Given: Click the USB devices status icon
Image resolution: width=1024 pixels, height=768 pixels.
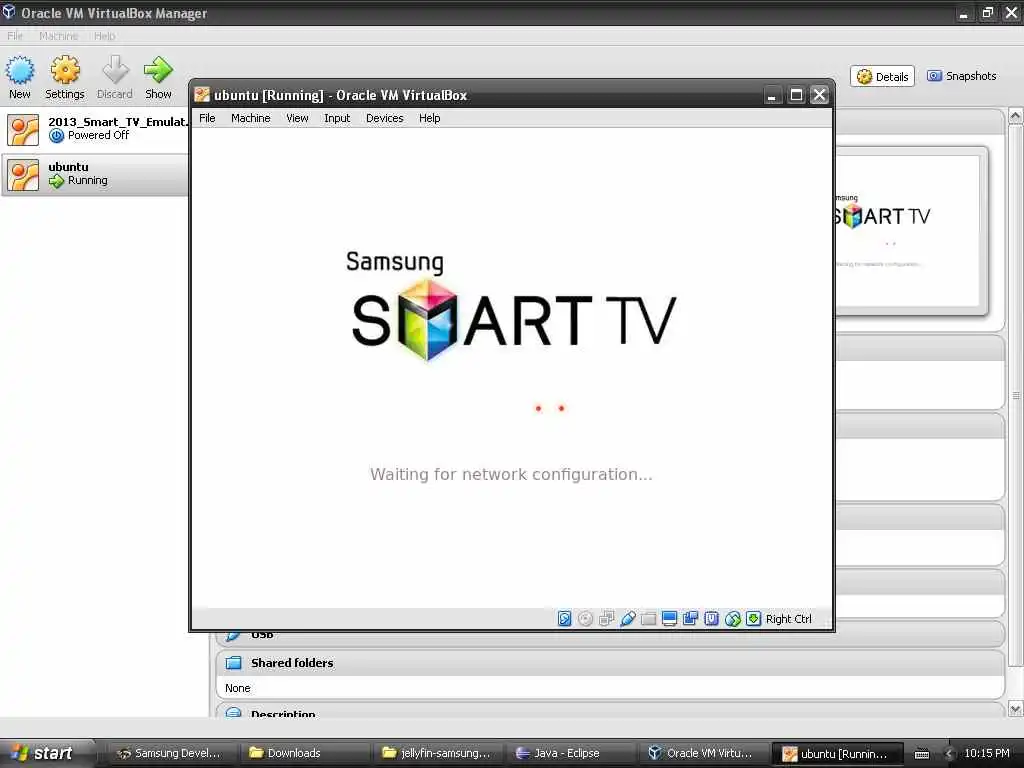Looking at the screenshot, I should (628, 618).
